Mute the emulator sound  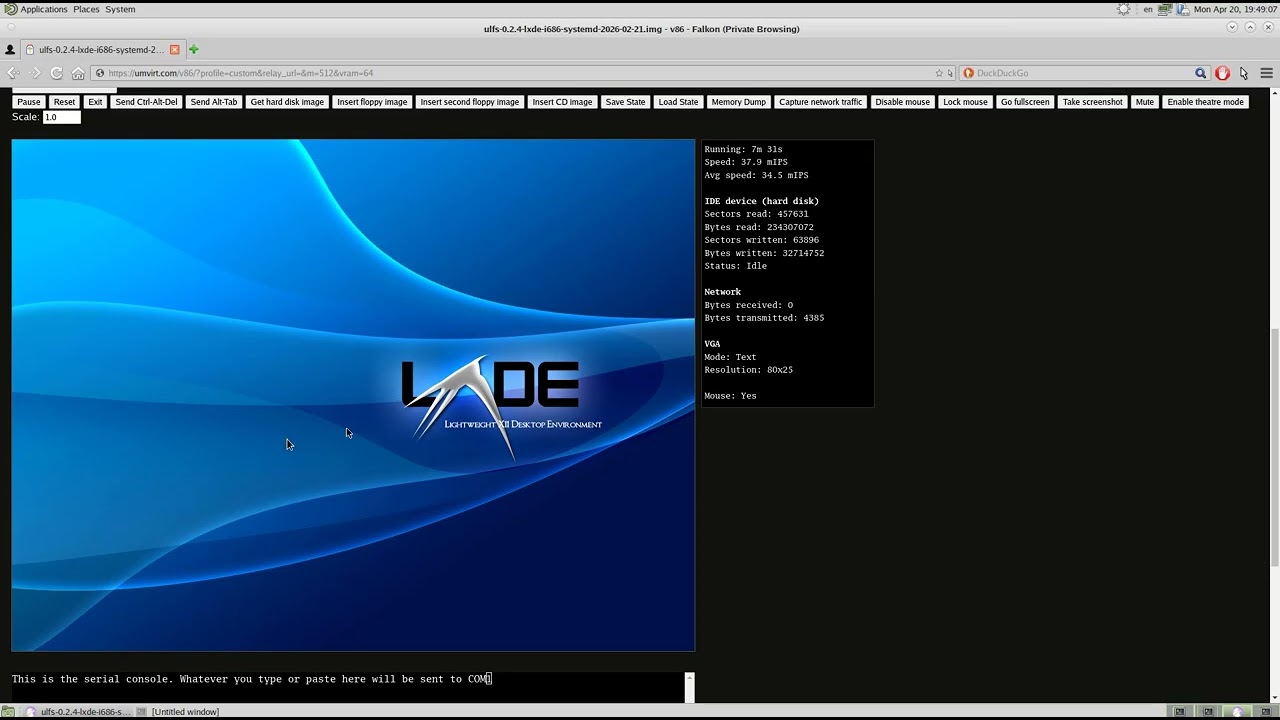1145,102
